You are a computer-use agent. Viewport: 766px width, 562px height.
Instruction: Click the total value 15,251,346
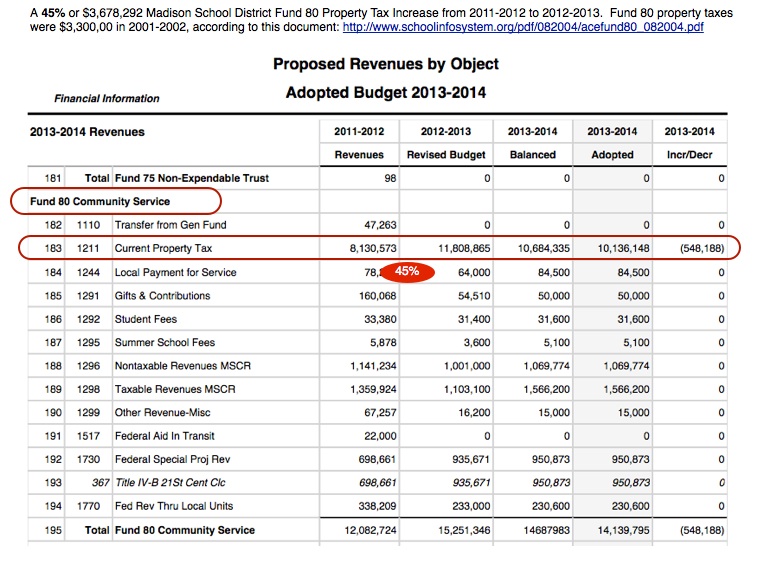(464, 530)
